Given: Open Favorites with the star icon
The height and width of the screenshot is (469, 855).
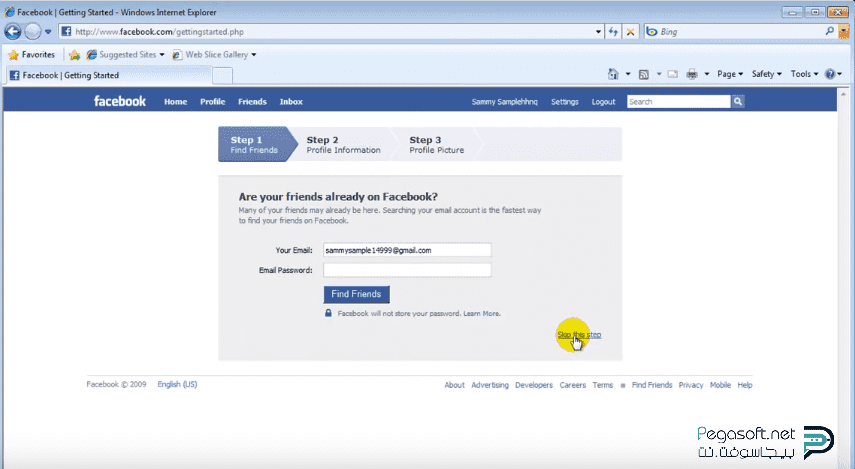Looking at the screenshot, I should point(32,55).
